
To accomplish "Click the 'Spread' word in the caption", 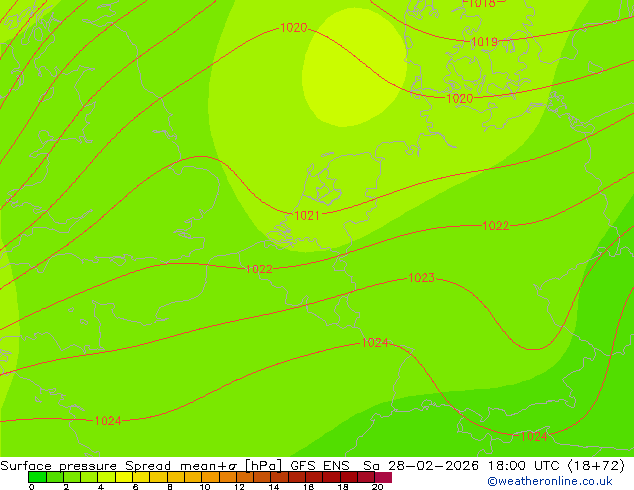I will coord(148,466).
